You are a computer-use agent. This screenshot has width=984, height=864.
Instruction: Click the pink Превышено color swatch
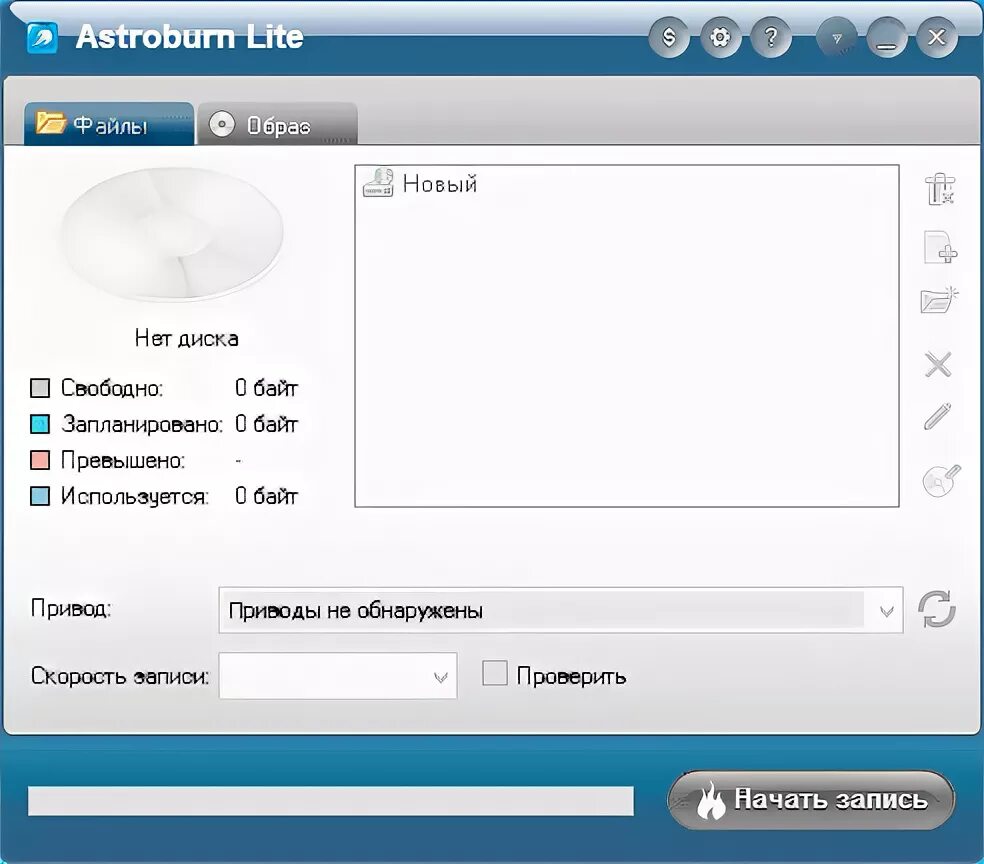[x=40, y=460]
